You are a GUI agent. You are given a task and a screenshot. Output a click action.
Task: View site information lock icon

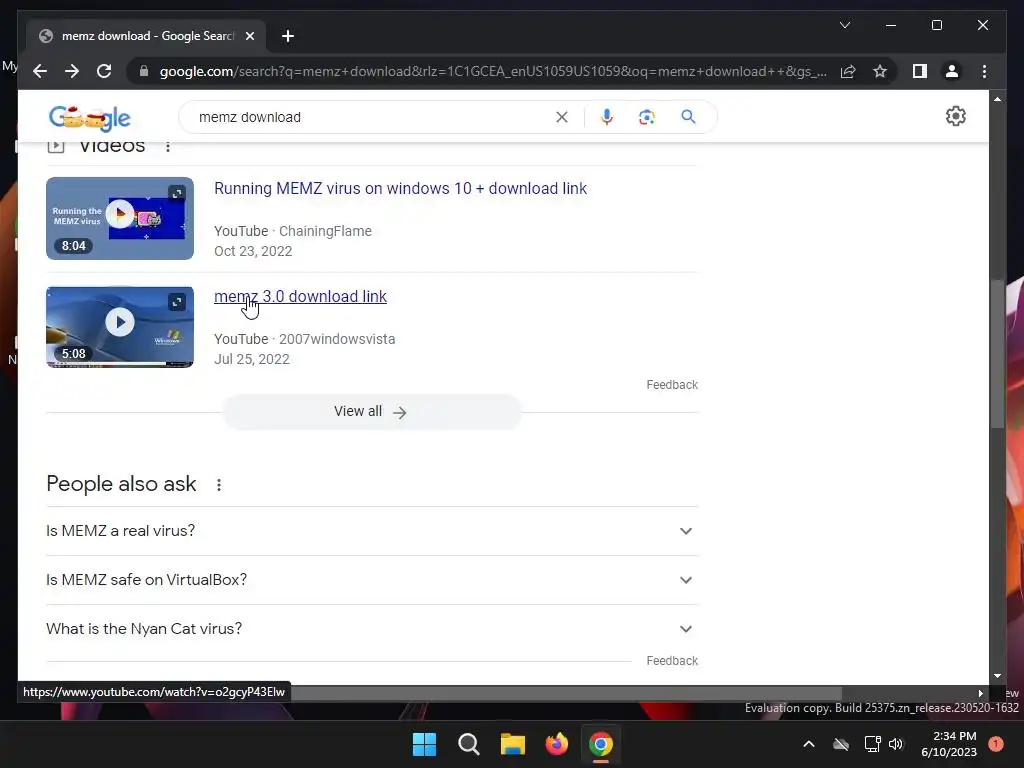pyautogui.click(x=144, y=71)
